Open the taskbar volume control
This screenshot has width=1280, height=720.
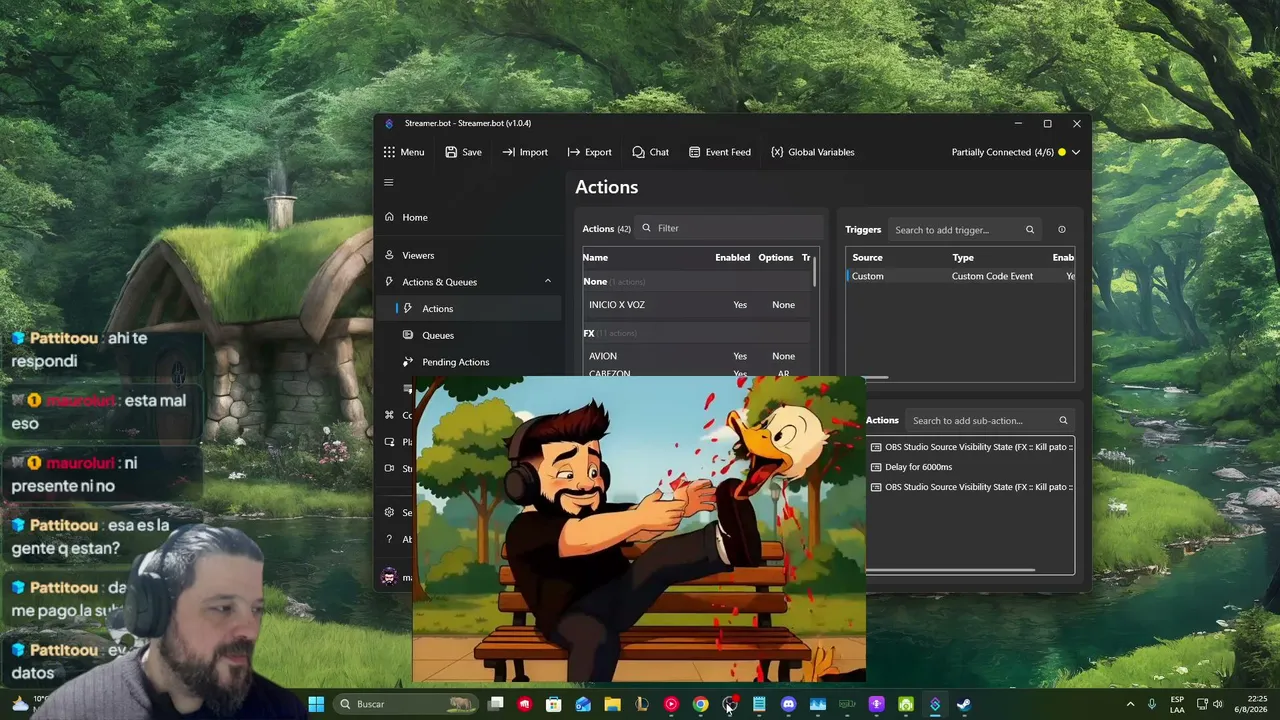(1217, 704)
